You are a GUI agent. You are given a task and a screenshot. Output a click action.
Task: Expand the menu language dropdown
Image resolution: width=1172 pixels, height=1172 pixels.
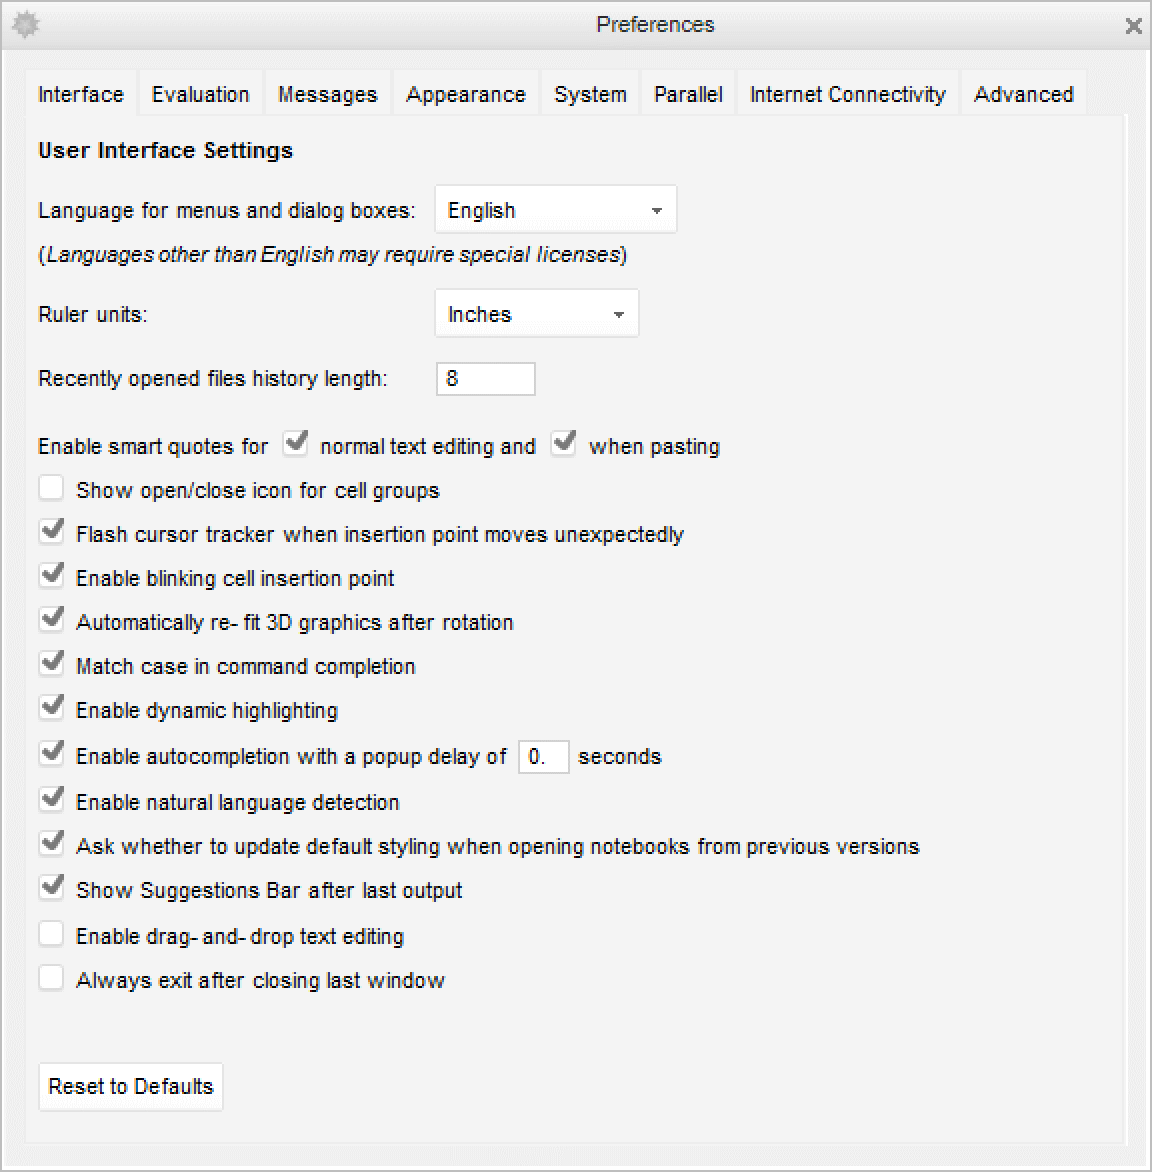pyautogui.click(x=555, y=210)
